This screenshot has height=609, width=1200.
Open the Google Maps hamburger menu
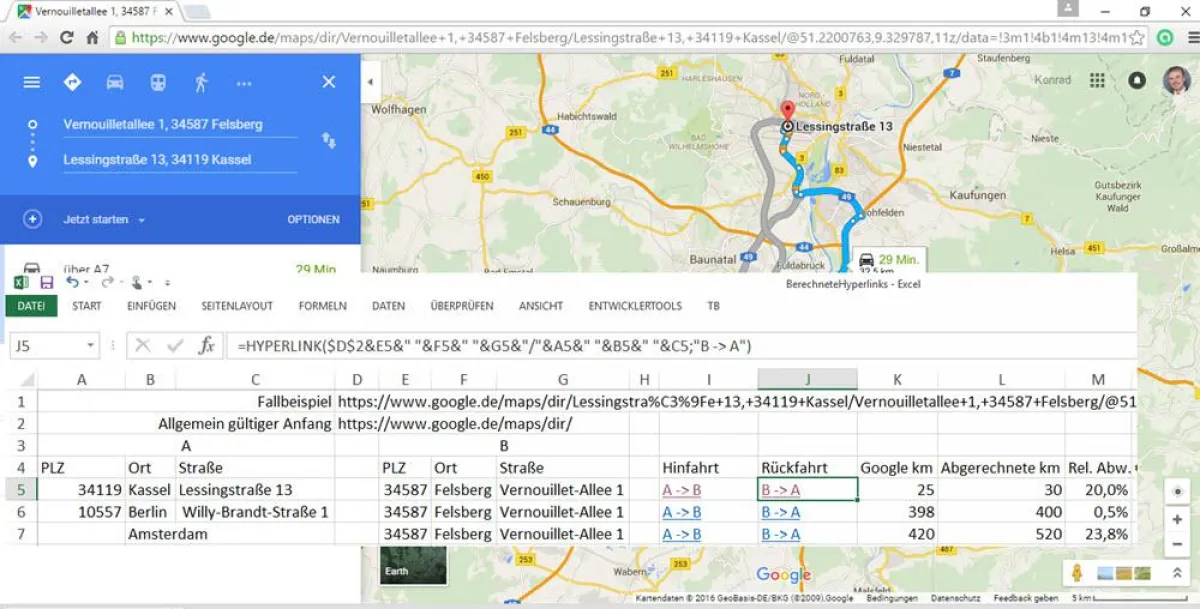pos(31,82)
